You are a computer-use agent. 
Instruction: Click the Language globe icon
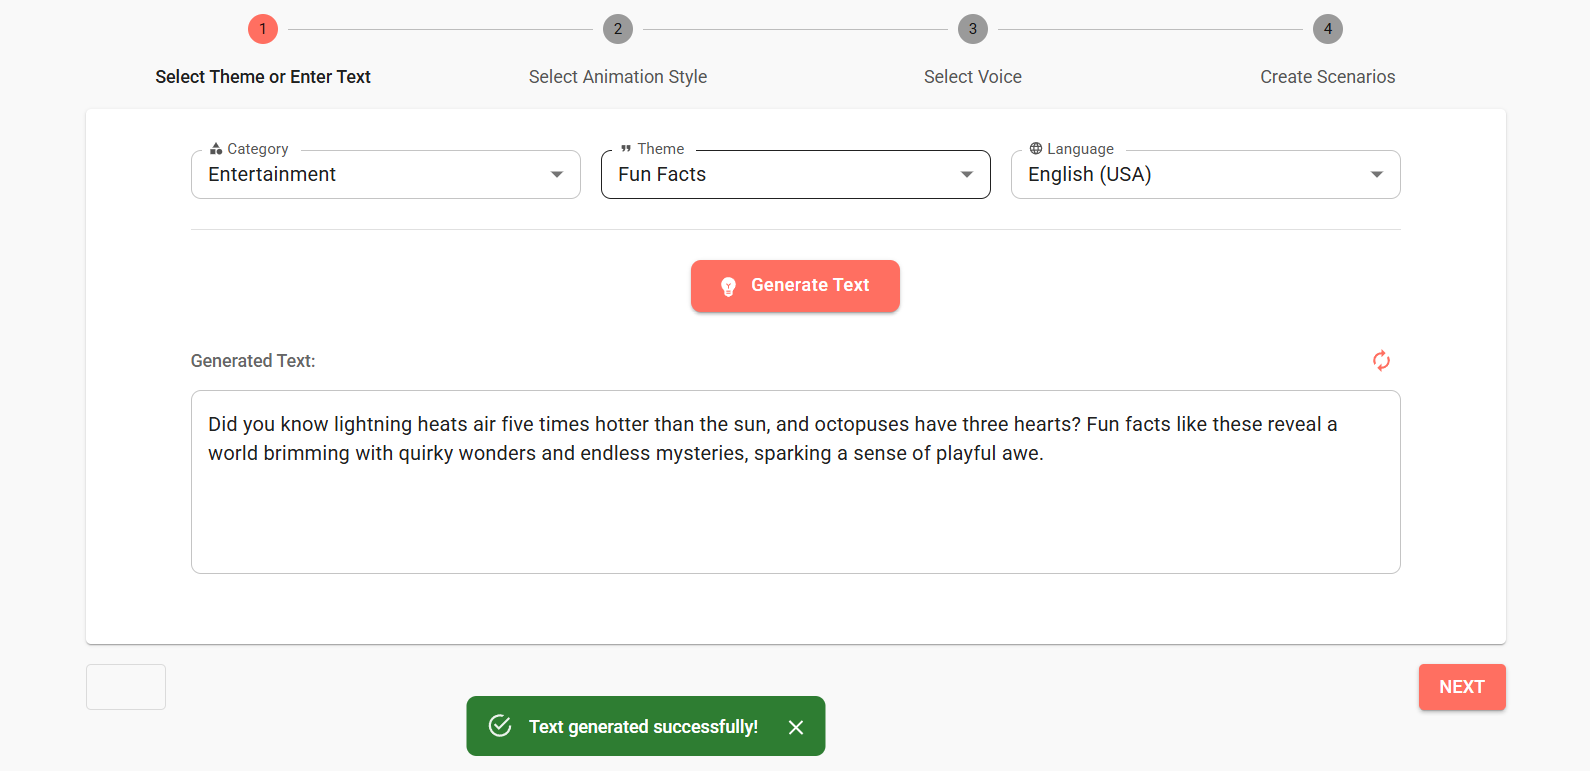point(1036,148)
